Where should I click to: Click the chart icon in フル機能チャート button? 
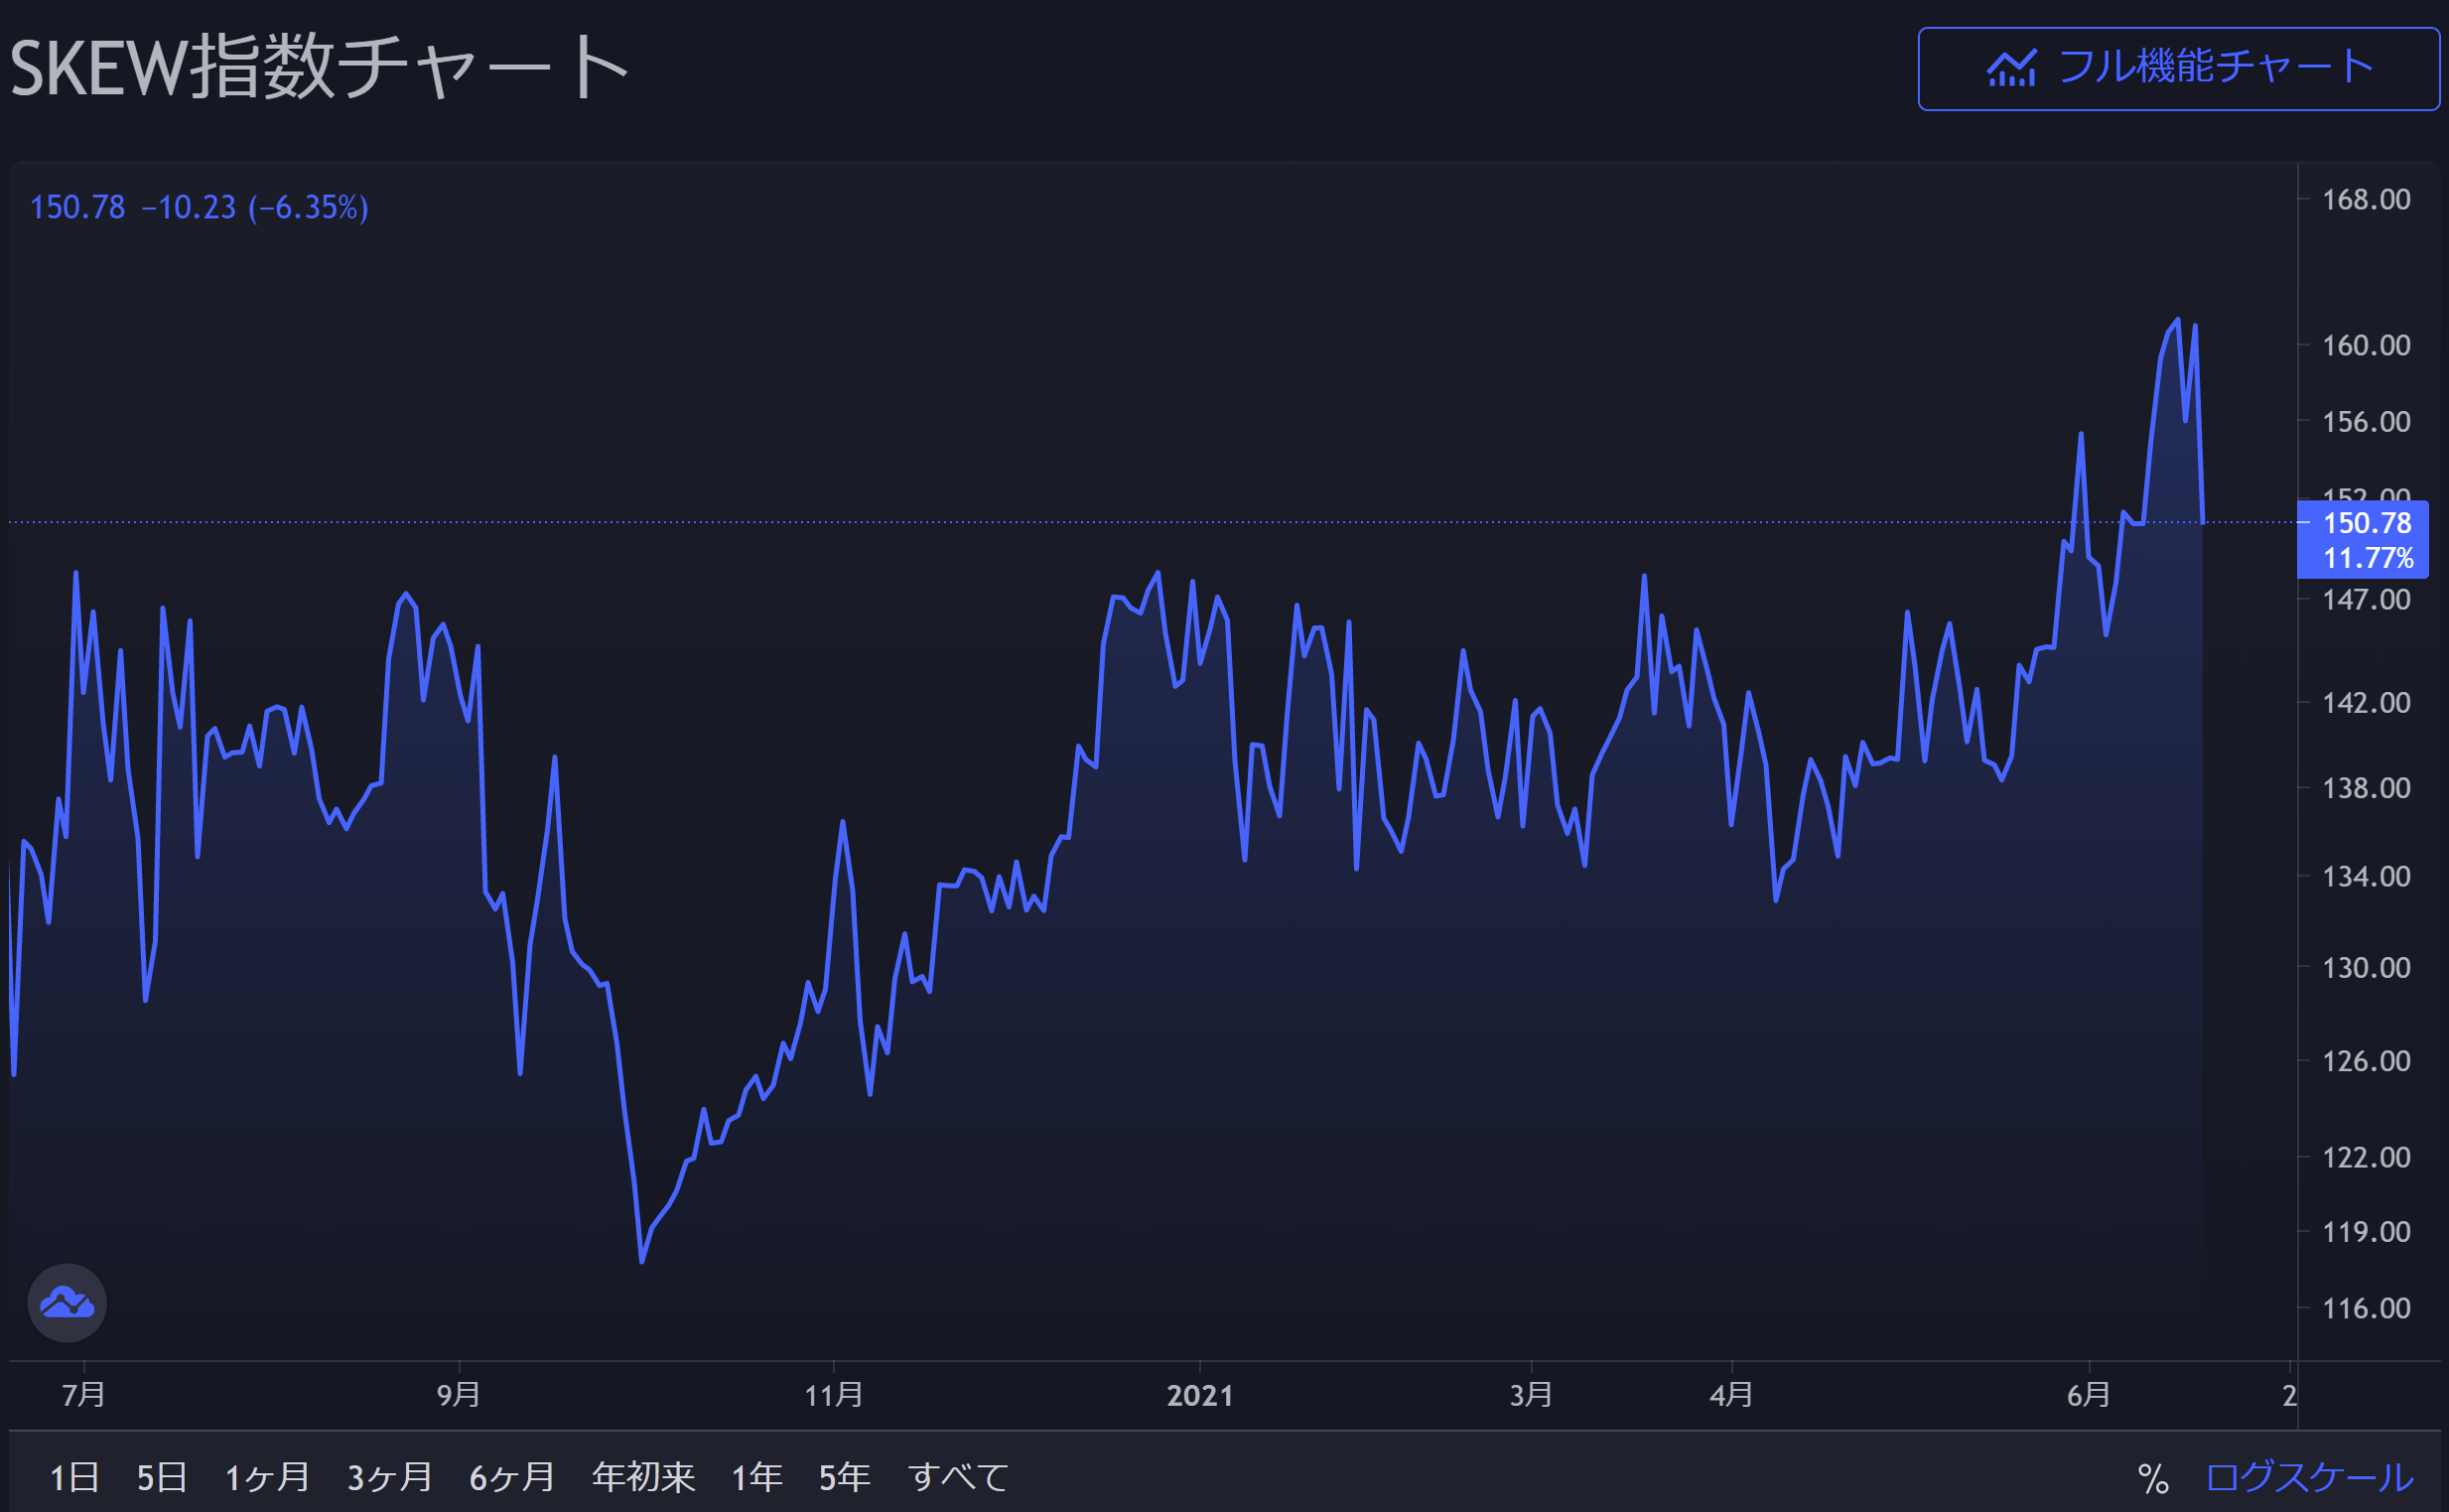pos(2011,69)
